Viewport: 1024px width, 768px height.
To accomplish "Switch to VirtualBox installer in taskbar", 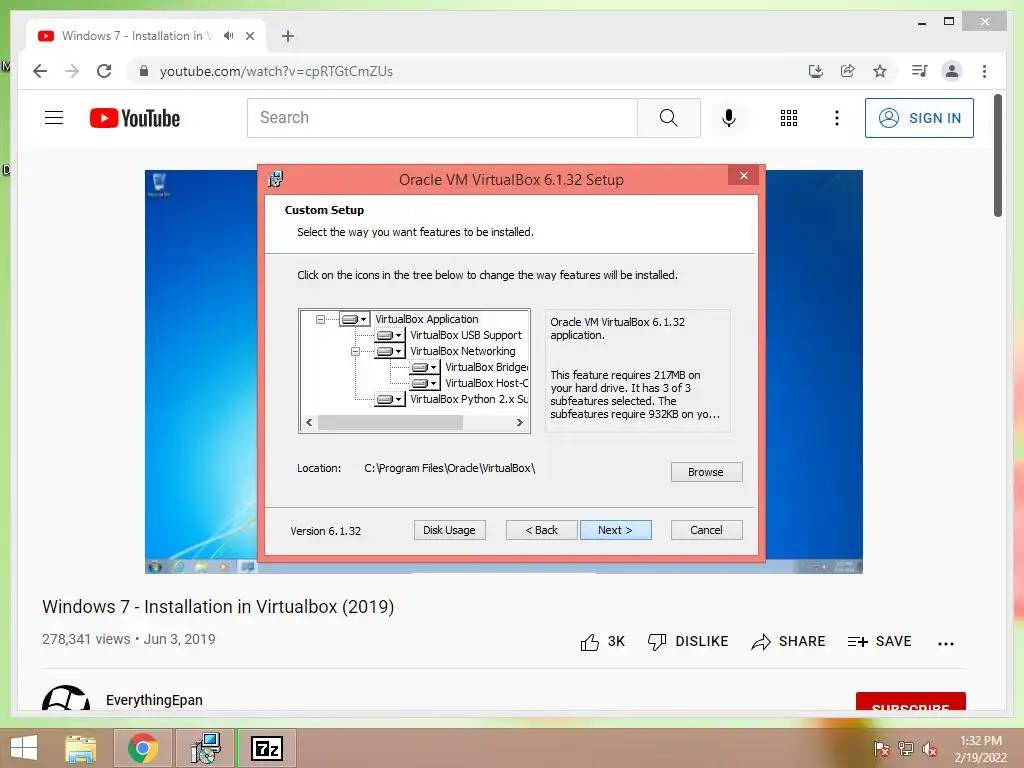I will click(205, 748).
